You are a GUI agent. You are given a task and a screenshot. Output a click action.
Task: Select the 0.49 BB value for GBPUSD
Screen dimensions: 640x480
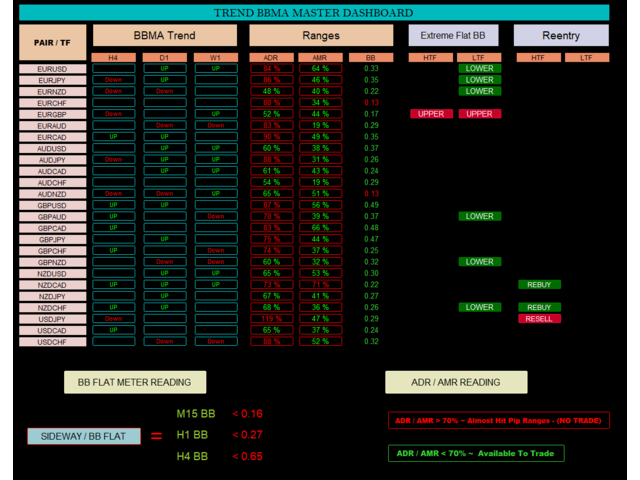coord(371,205)
